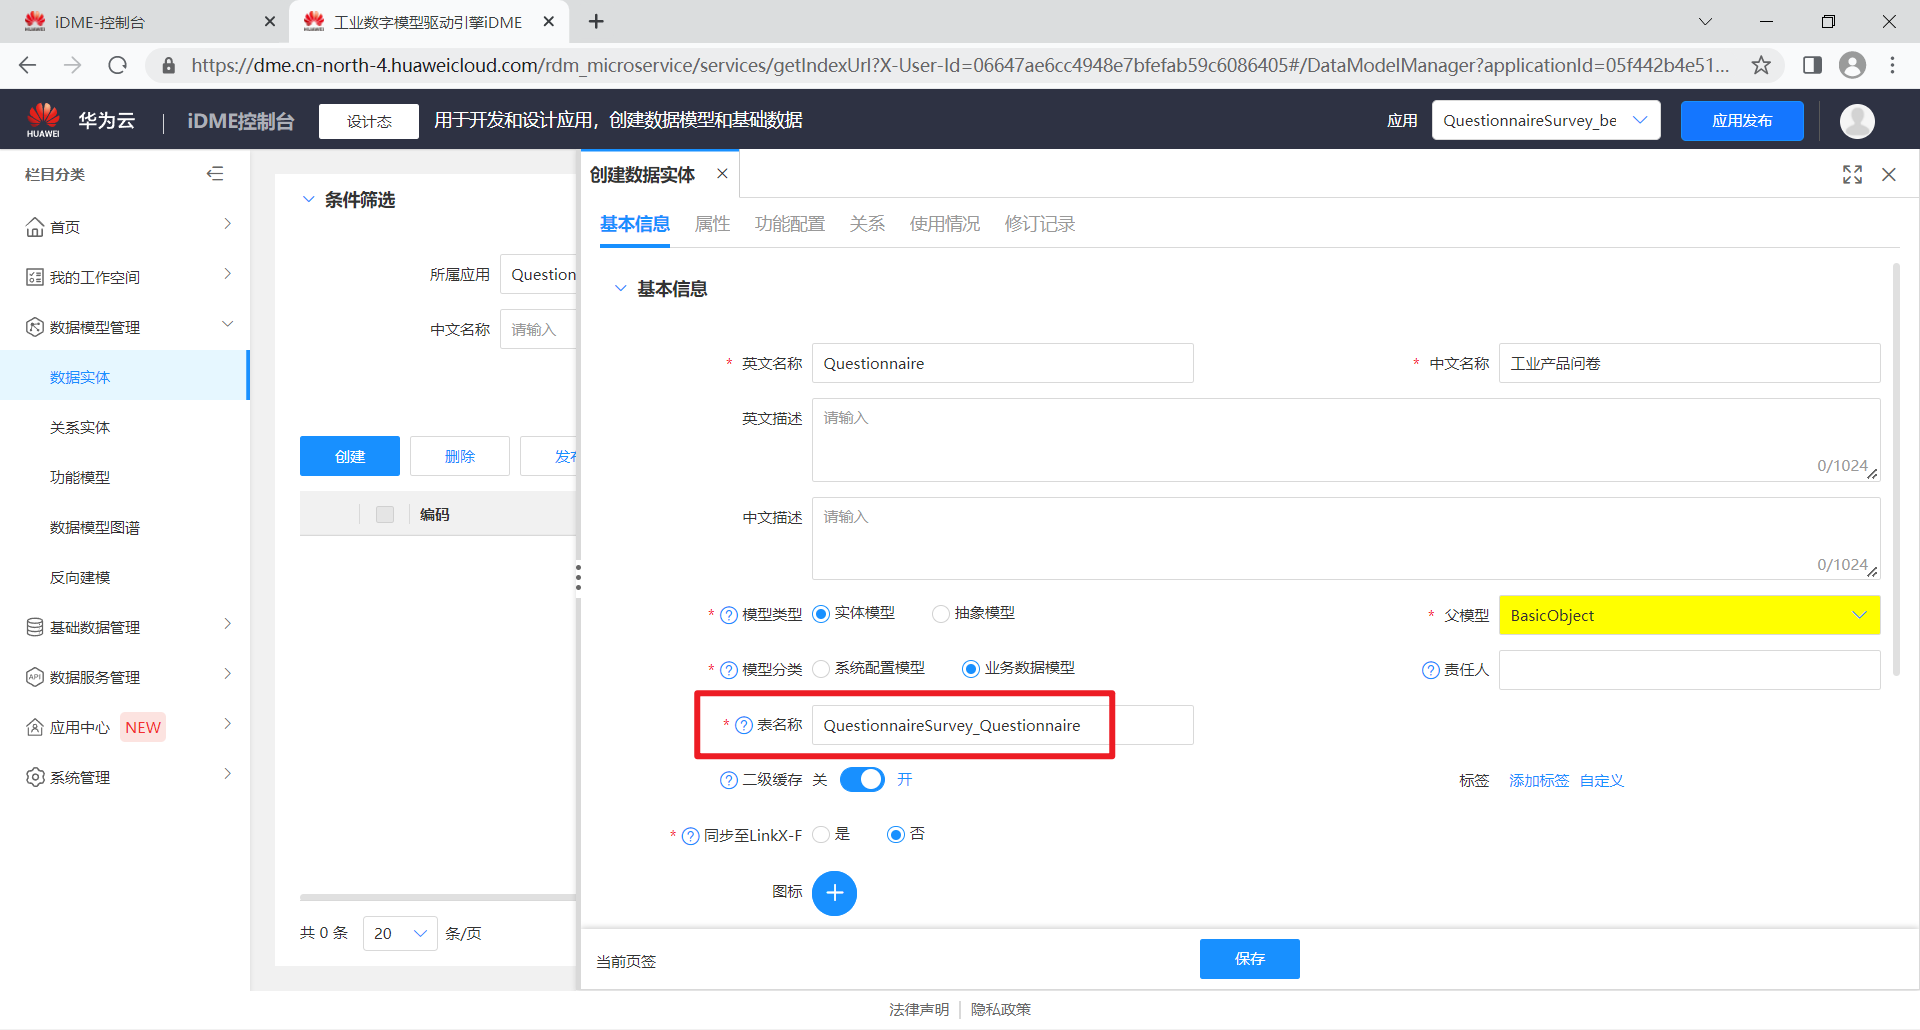Focus the 责任人 input field
Screen dimensions: 1920x1030
[x=1690, y=670]
